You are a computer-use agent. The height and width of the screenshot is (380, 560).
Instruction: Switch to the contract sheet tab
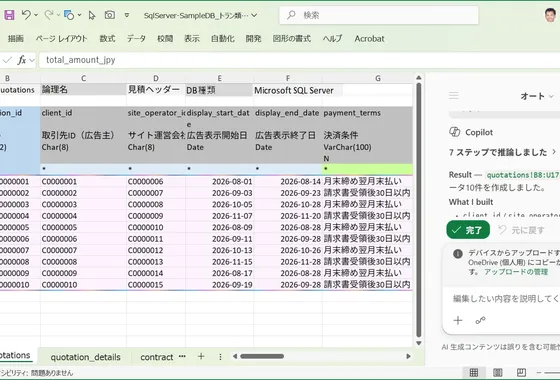157,357
